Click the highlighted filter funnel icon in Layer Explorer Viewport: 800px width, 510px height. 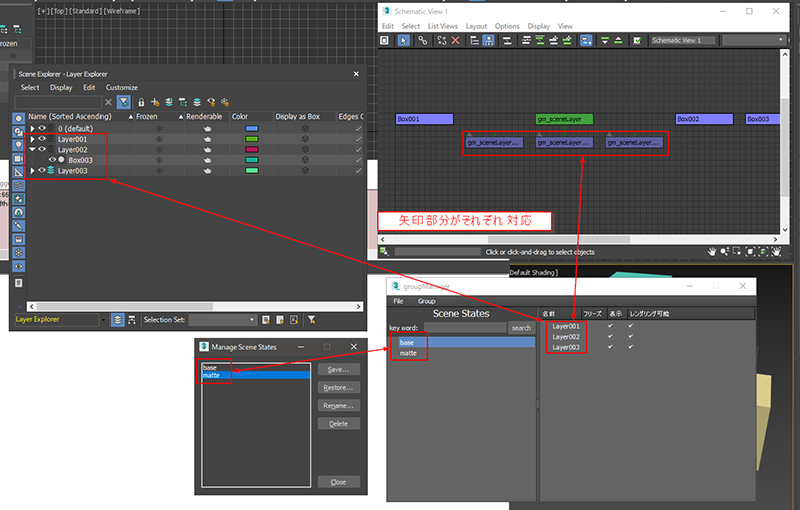(x=123, y=102)
